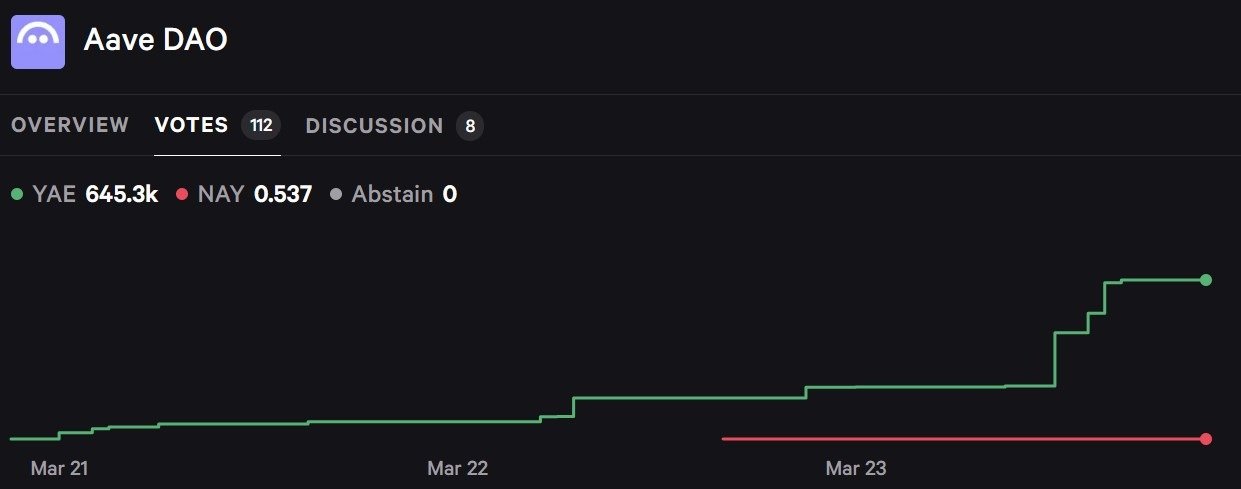Click the Abstain legend label text

click(x=392, y=194)
